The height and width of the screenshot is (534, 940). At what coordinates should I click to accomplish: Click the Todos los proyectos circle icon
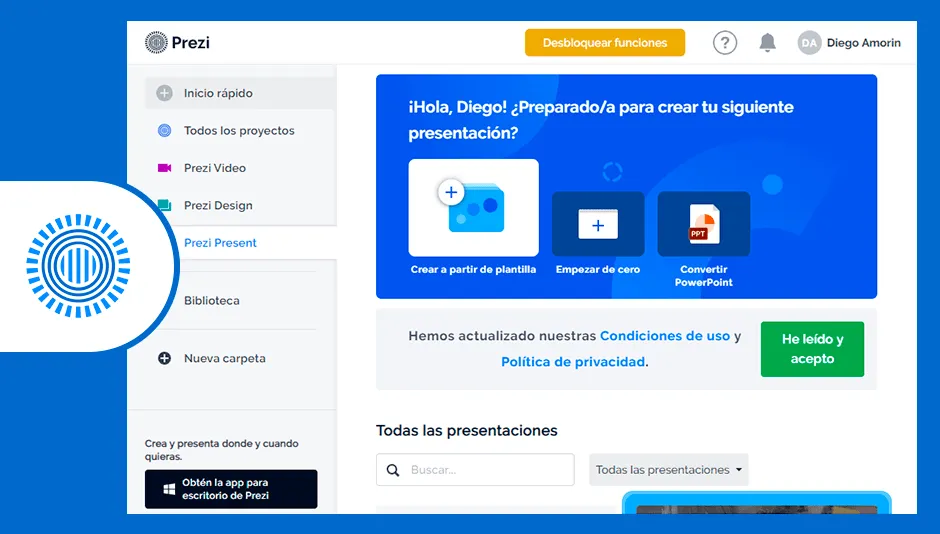(164, 131)
